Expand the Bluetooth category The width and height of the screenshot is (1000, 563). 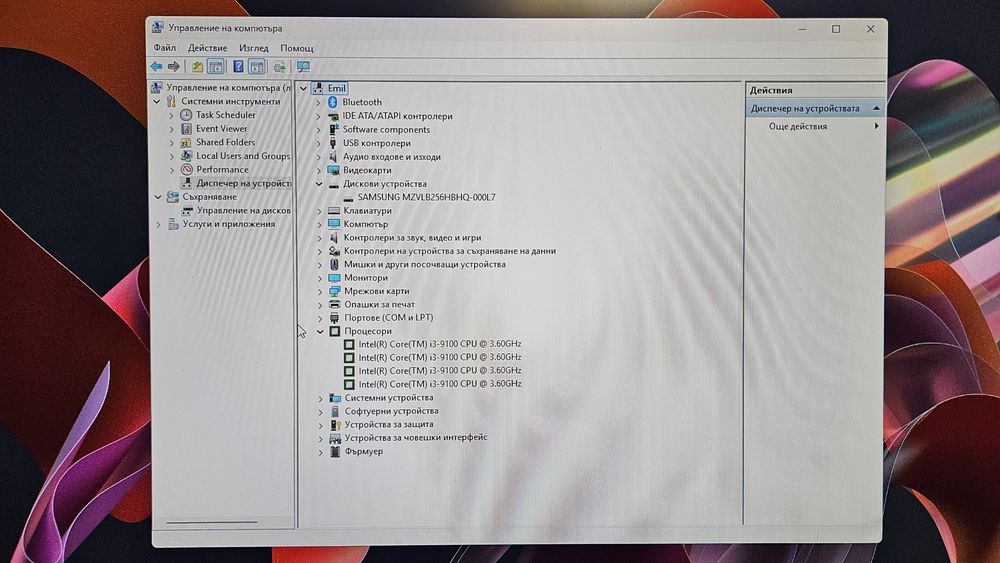pyautogui.click(x=318, y=103)
